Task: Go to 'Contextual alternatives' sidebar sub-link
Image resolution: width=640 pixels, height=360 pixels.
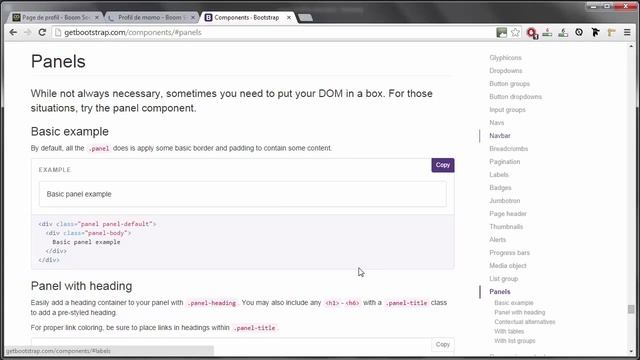Action: (525, 322)
